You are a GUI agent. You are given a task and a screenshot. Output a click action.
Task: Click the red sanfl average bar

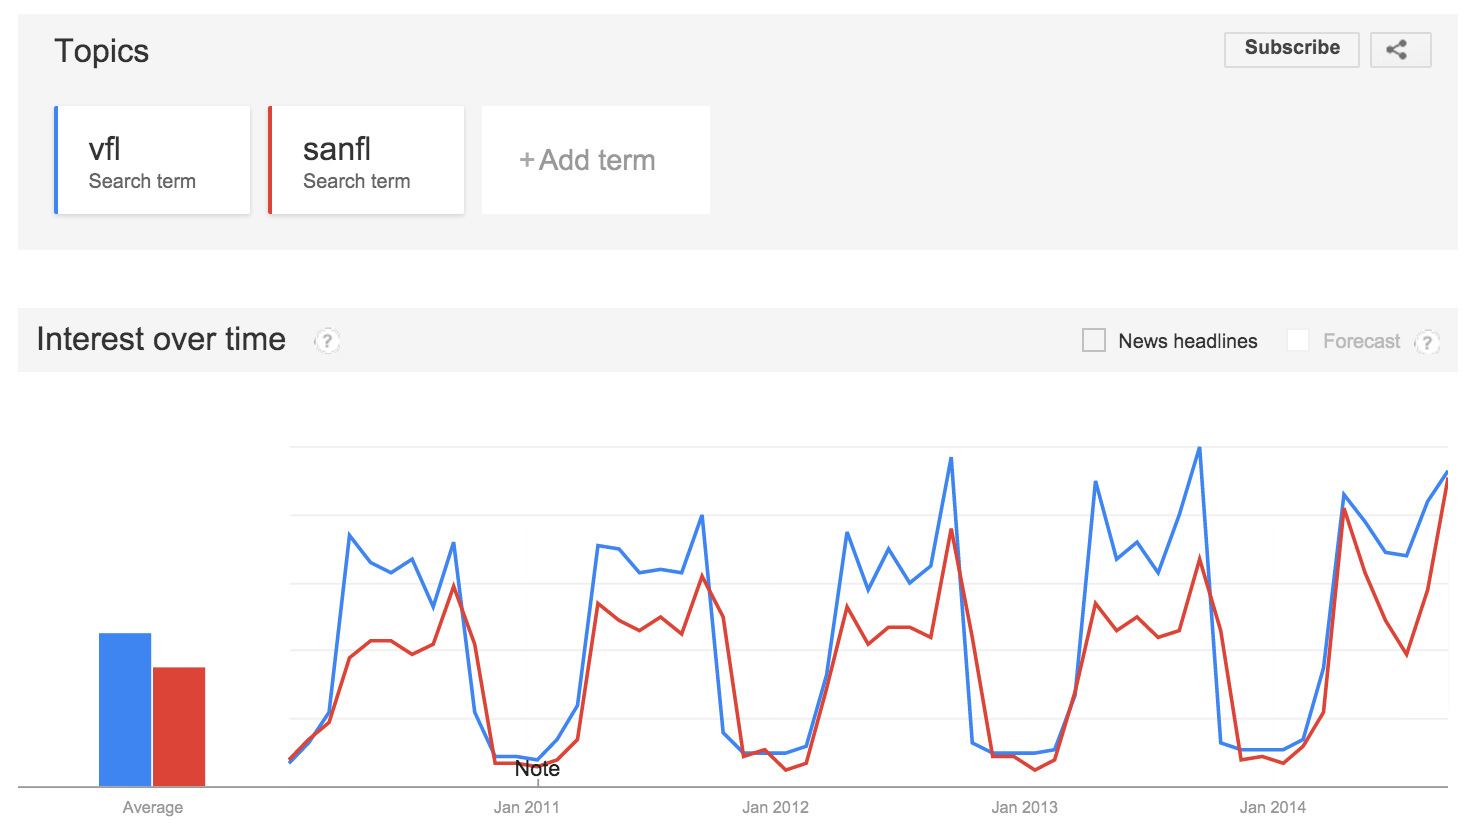179,726
